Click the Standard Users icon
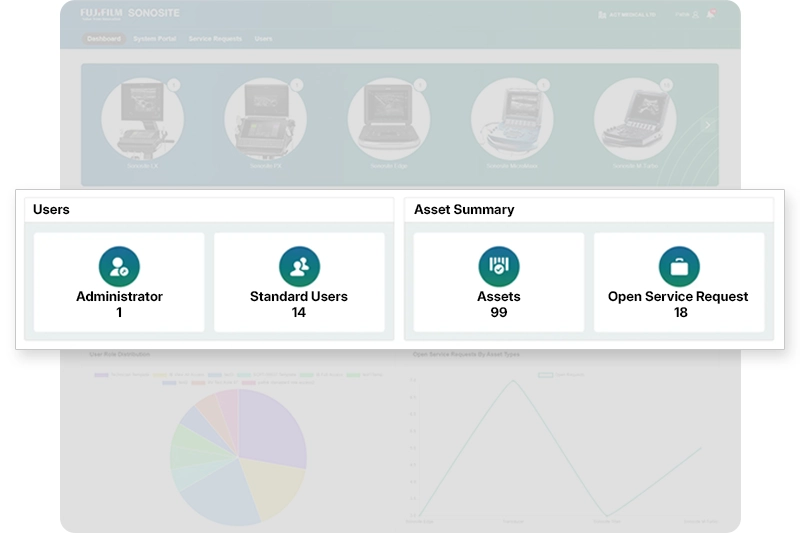Viewport: 800px width, 533px height. click(x=299, y=267)
